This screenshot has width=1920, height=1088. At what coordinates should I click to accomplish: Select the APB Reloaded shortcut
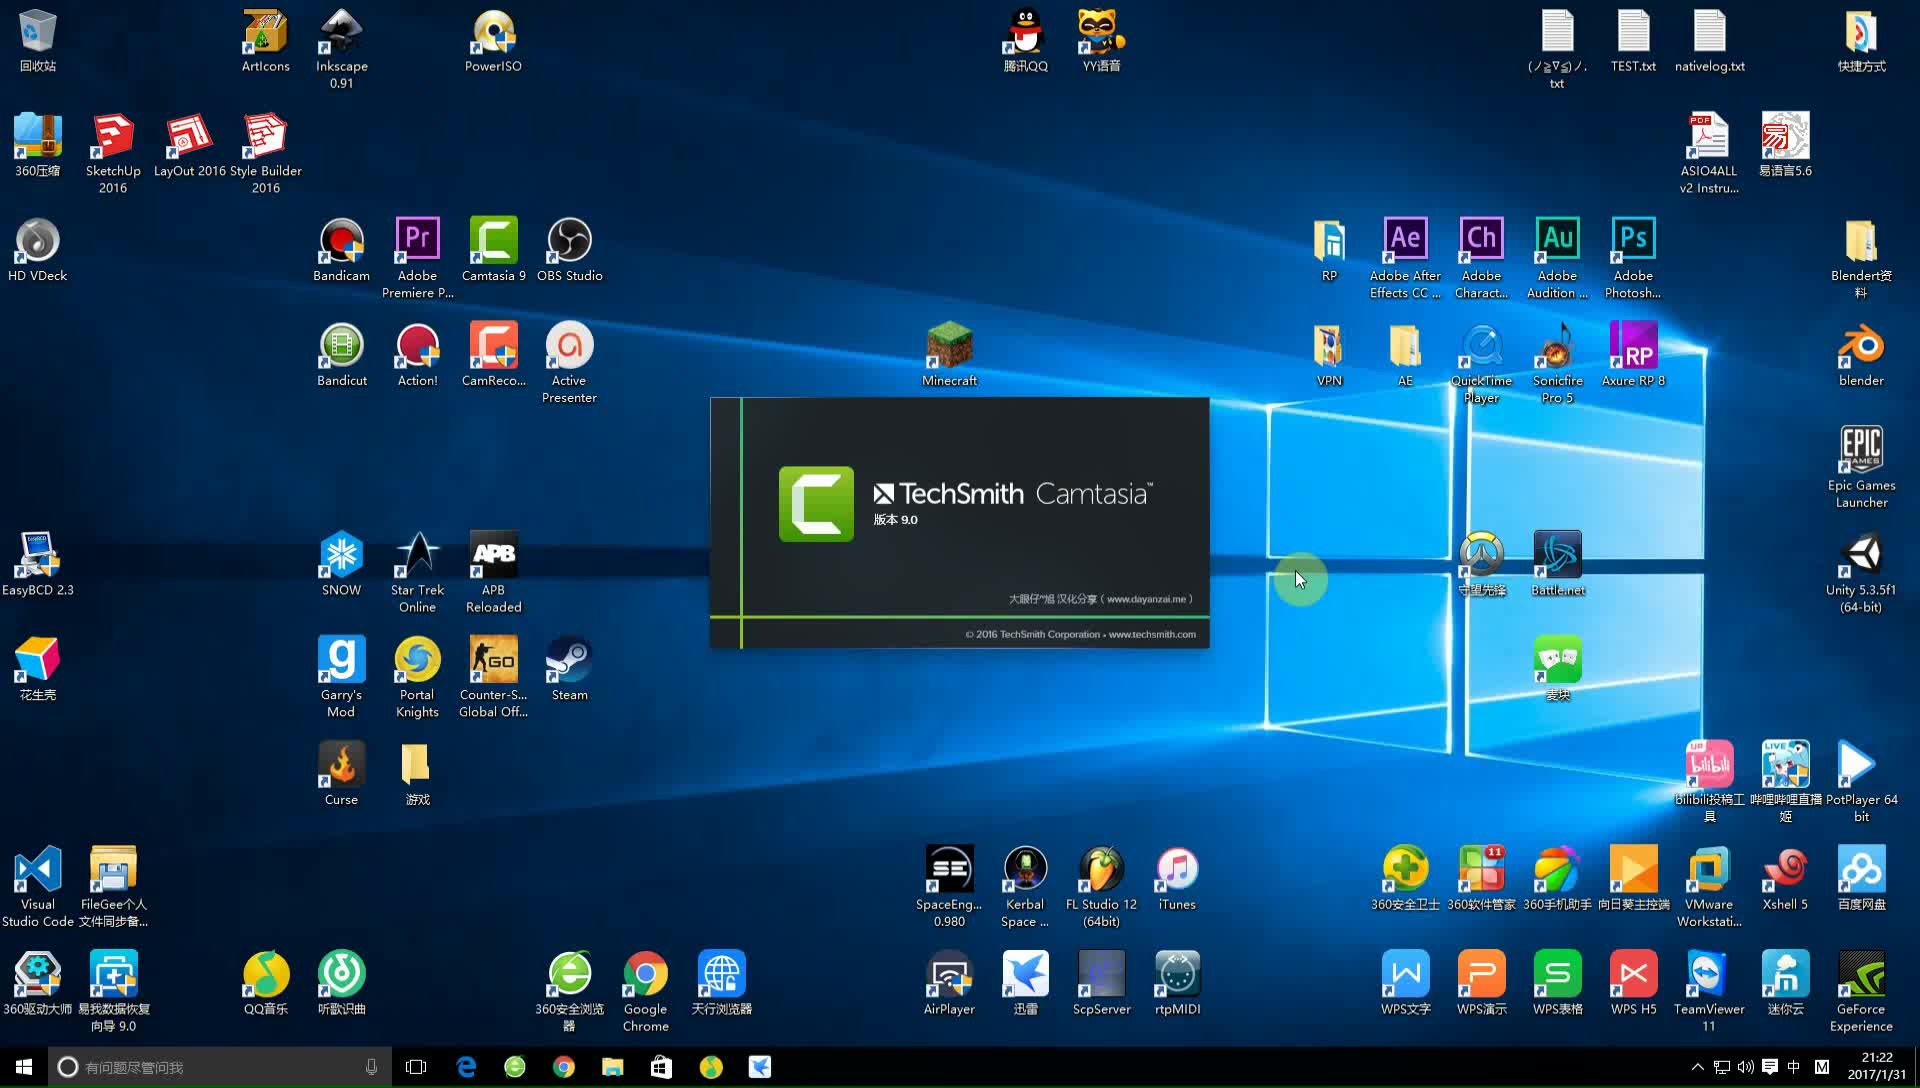pyautogui.click(x=493, y=573)
